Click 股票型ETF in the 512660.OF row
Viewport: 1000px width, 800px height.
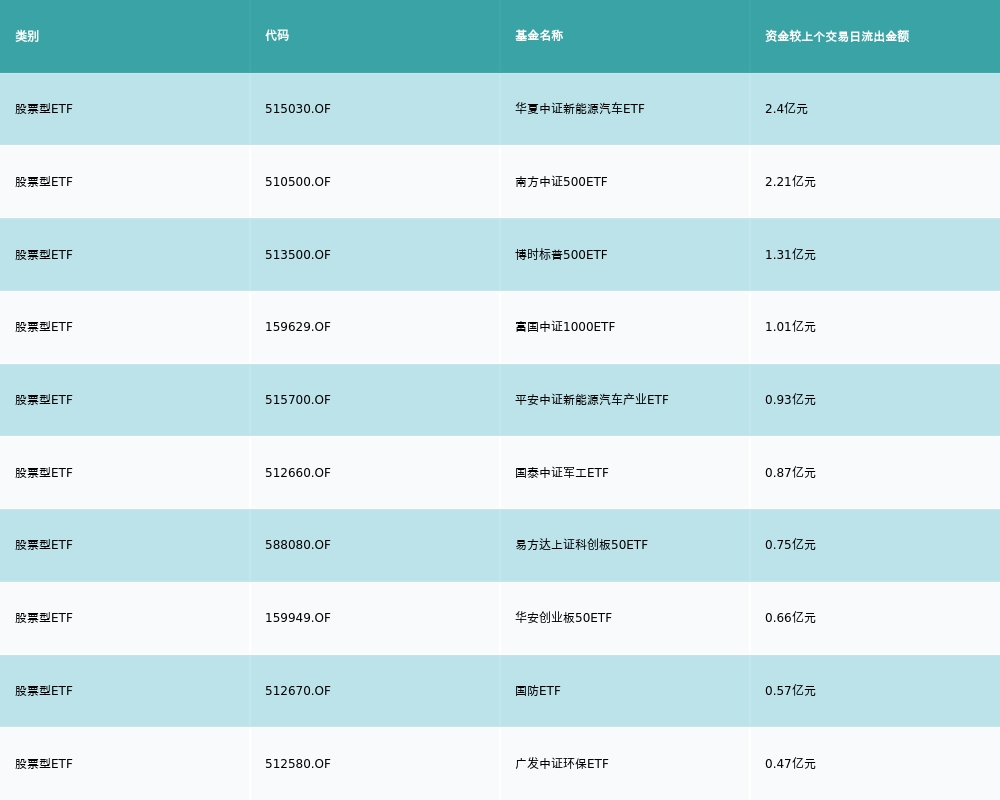(x=44, y=473)
